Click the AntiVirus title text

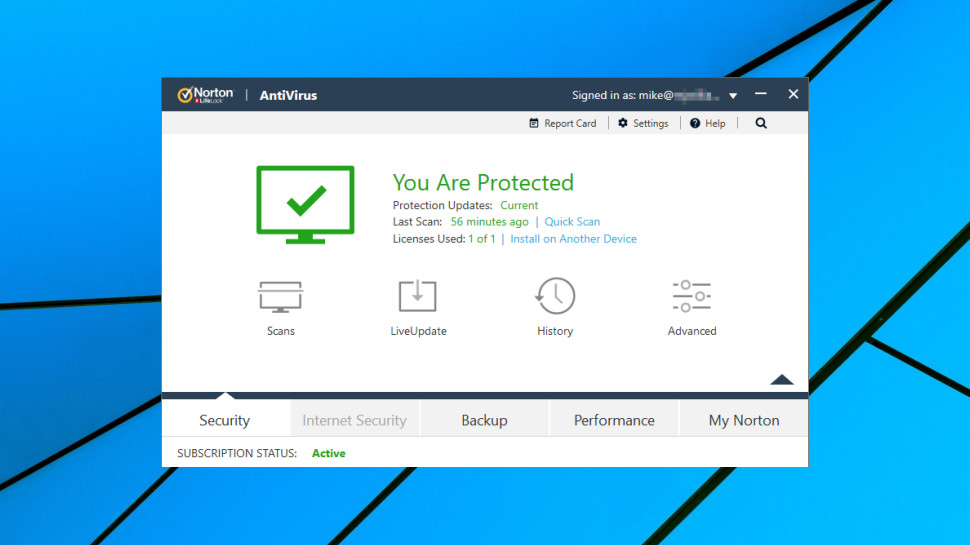(288, 95)
